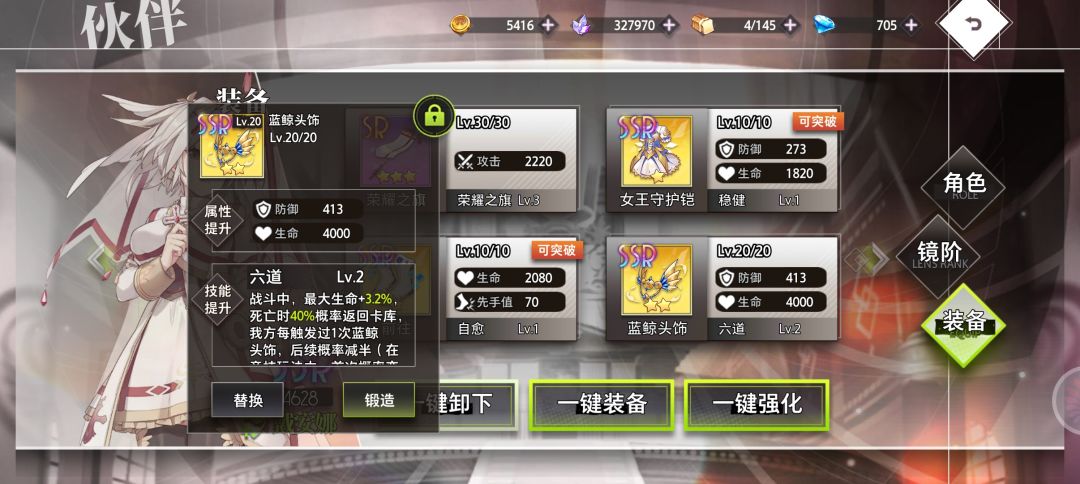Screen dimensions: 1080x484
Task: Open the 荣耀之旗 weapon card
Action: coord(512,160)
